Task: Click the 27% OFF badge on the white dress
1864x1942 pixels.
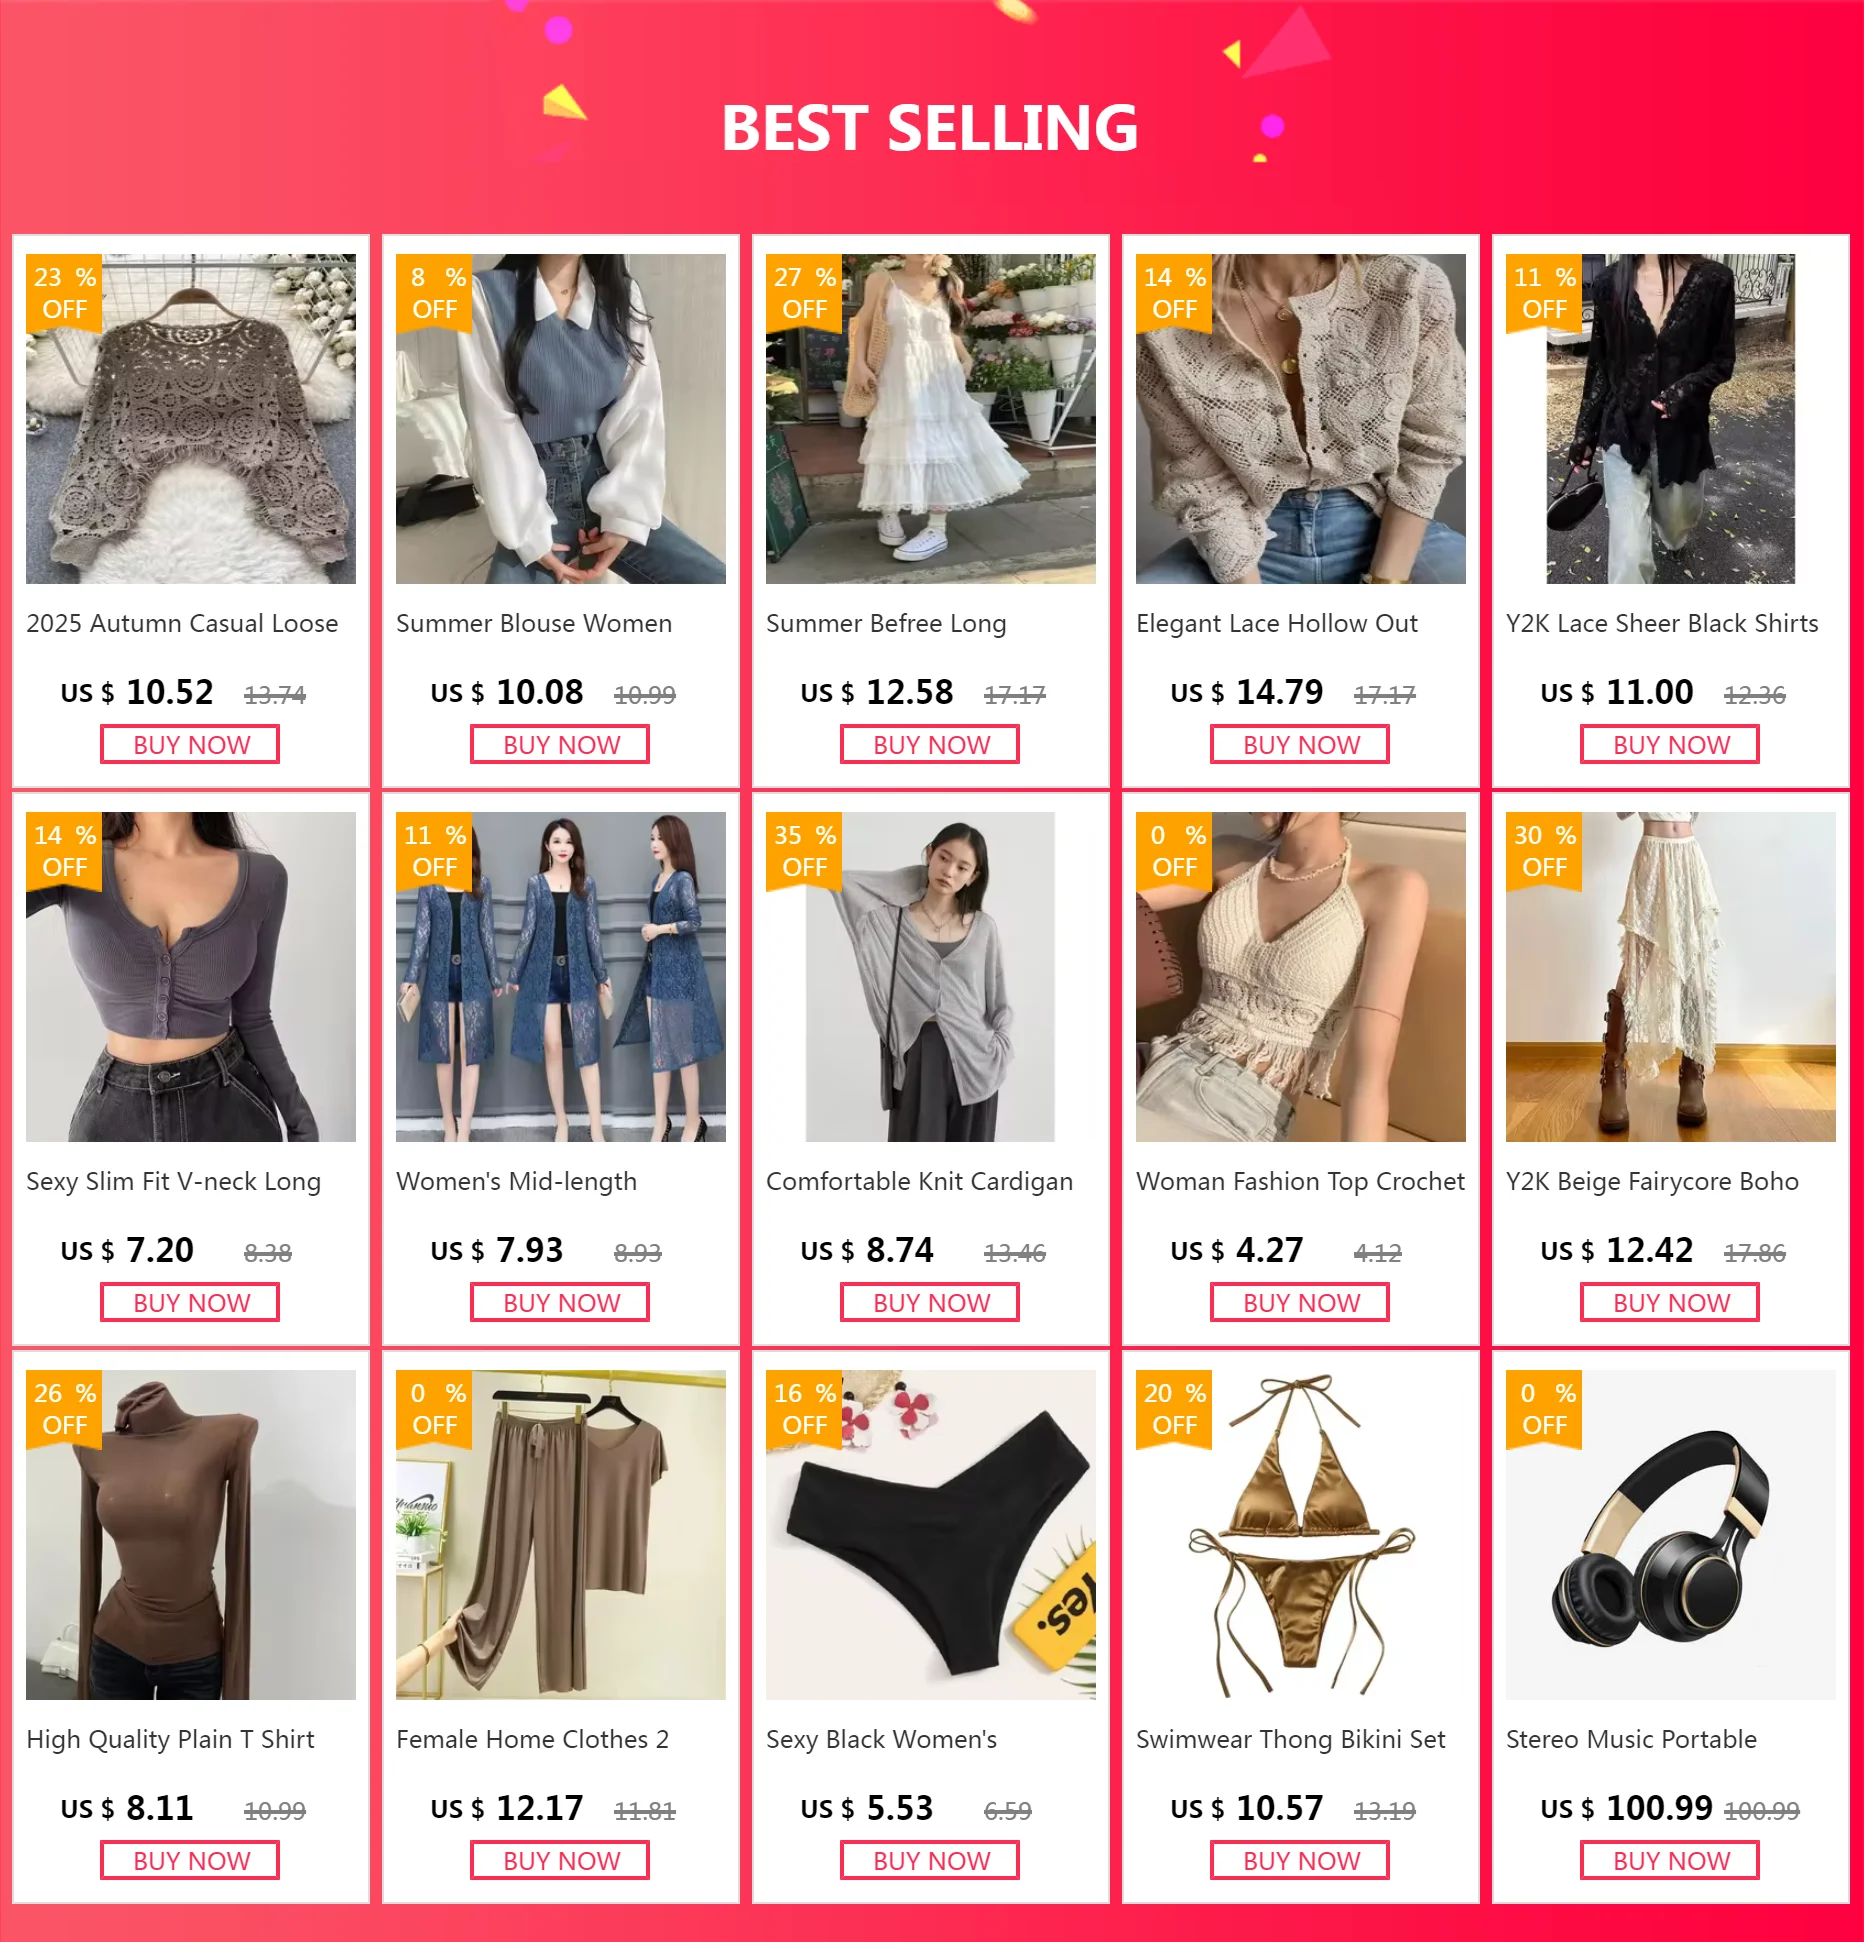Action: coord(804,293)
